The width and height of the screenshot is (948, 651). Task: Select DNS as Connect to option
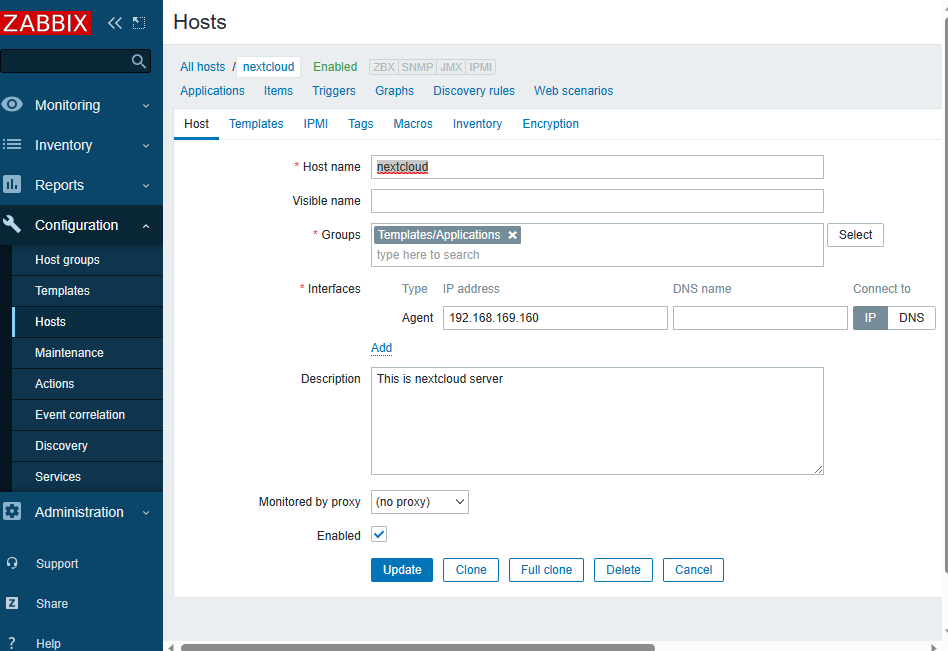click(911, 318)
